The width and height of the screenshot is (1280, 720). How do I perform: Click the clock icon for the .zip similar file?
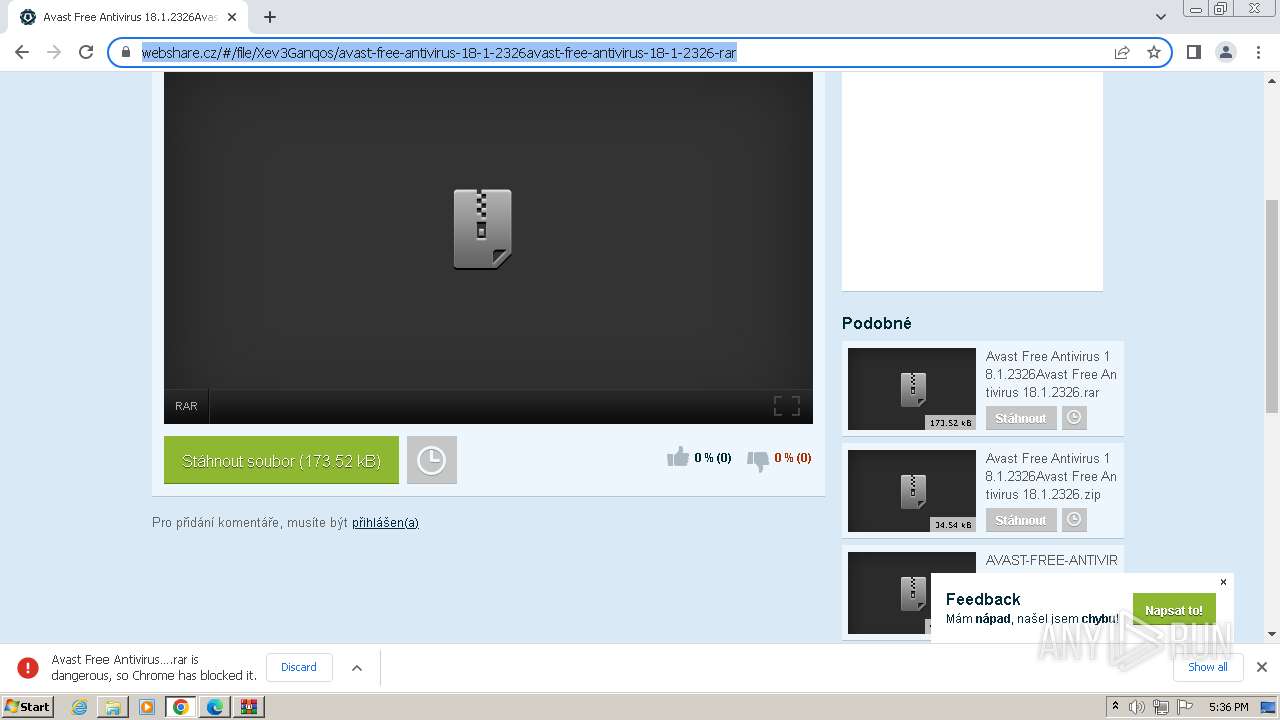pyautogui.click(x=1074, y=520)
